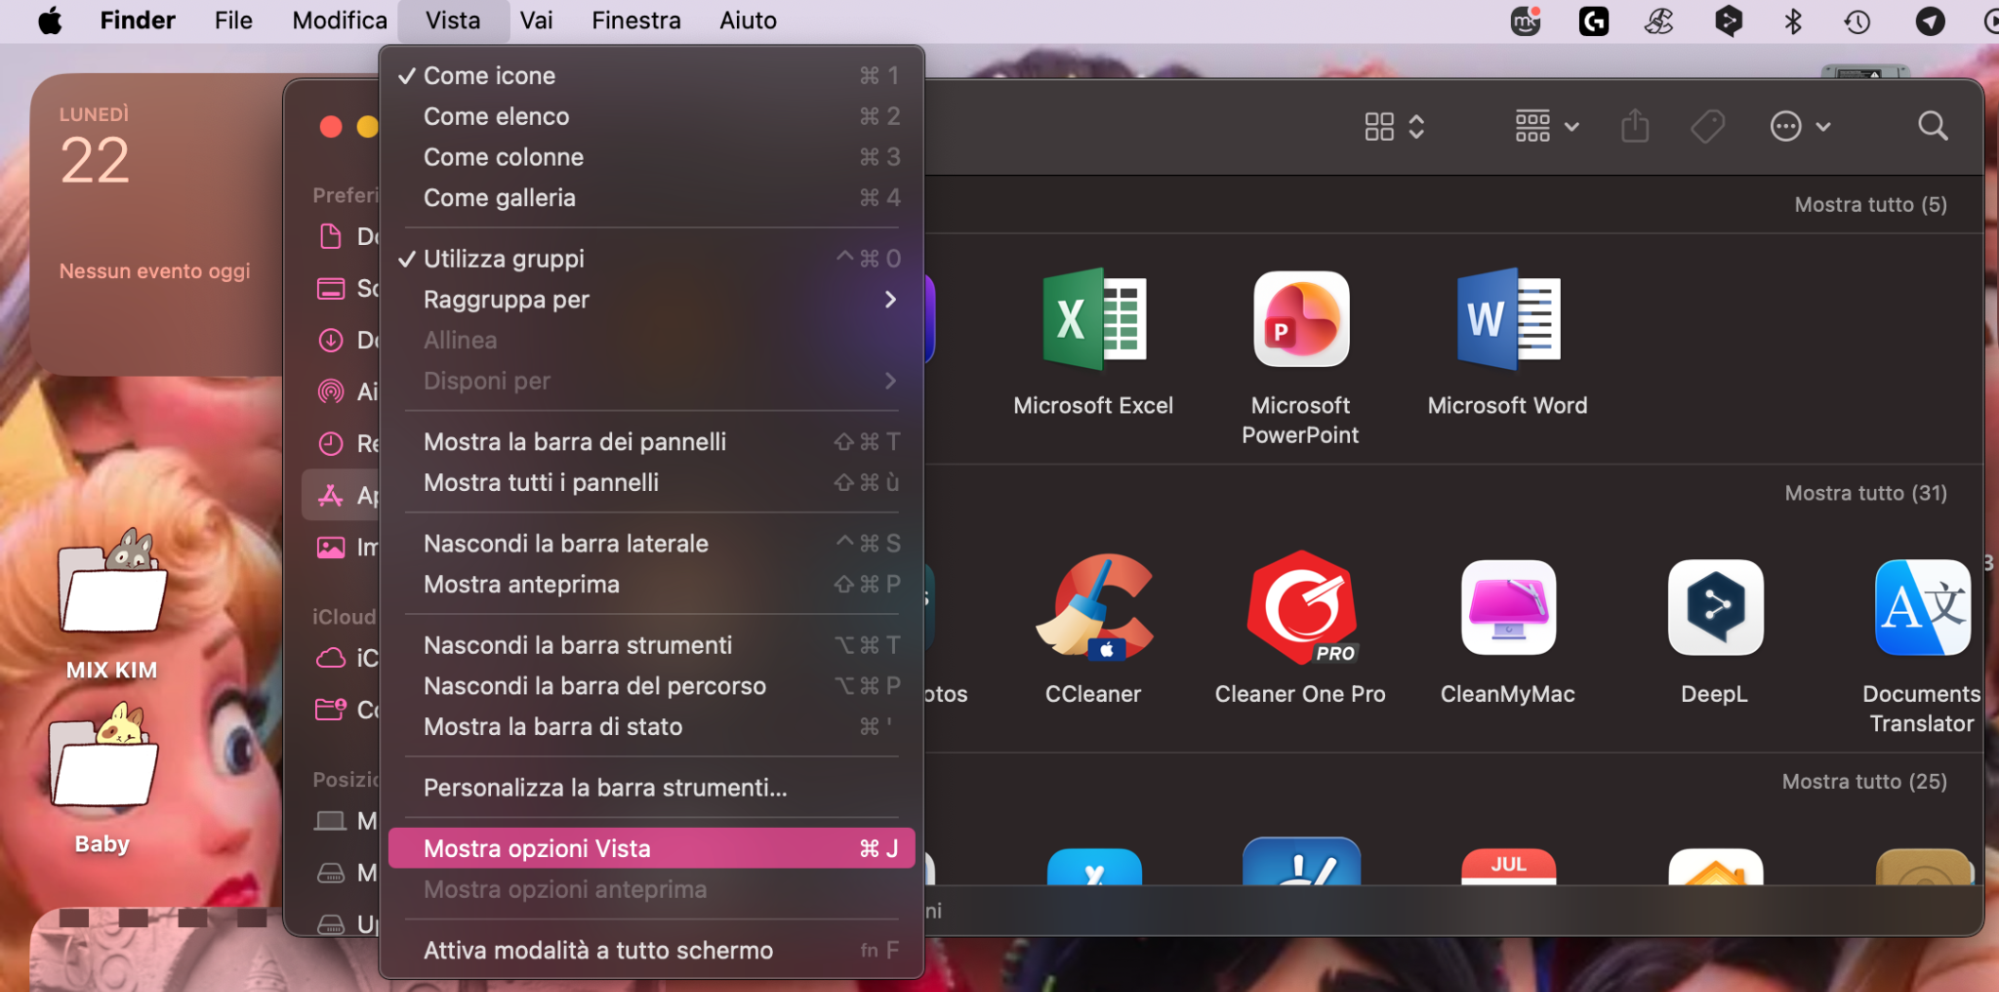Viewport: 1999px width, 992px height.
Task: Open the Baby desktop folder
Action: point(104,756)
